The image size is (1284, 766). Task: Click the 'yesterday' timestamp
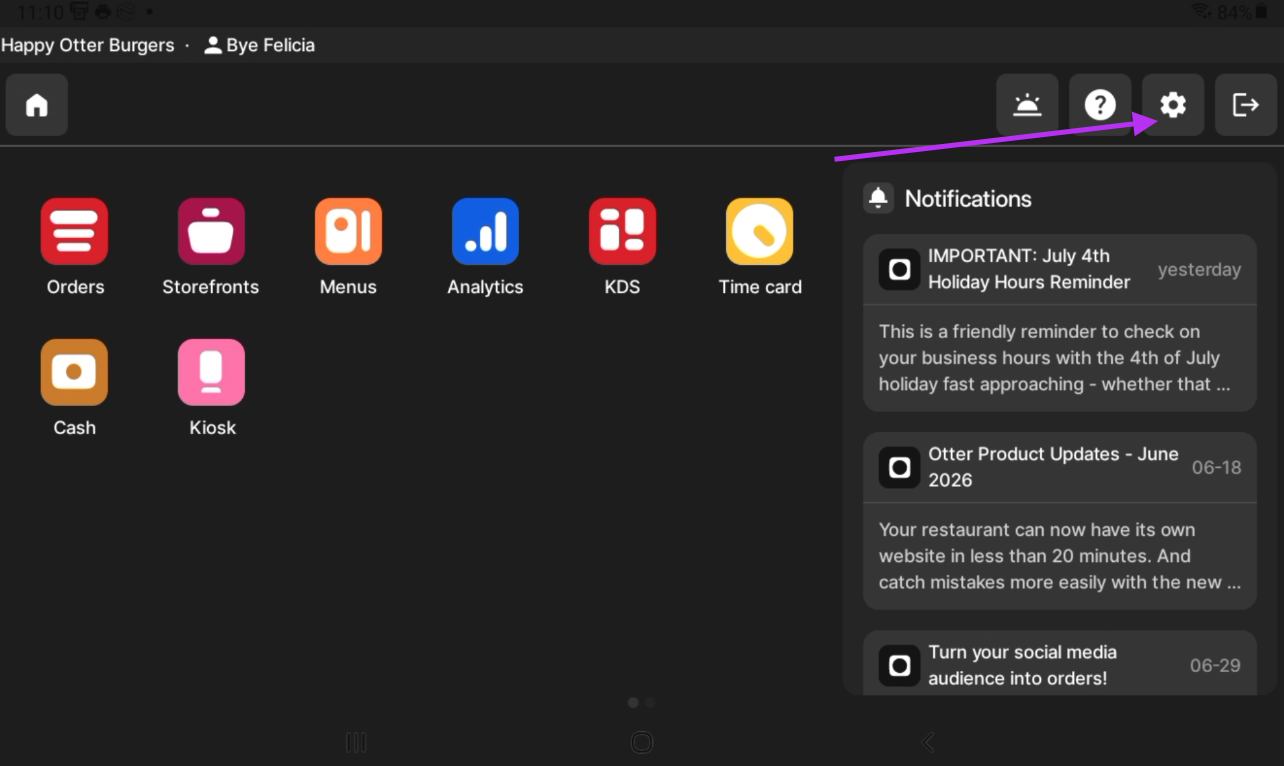1199,269
